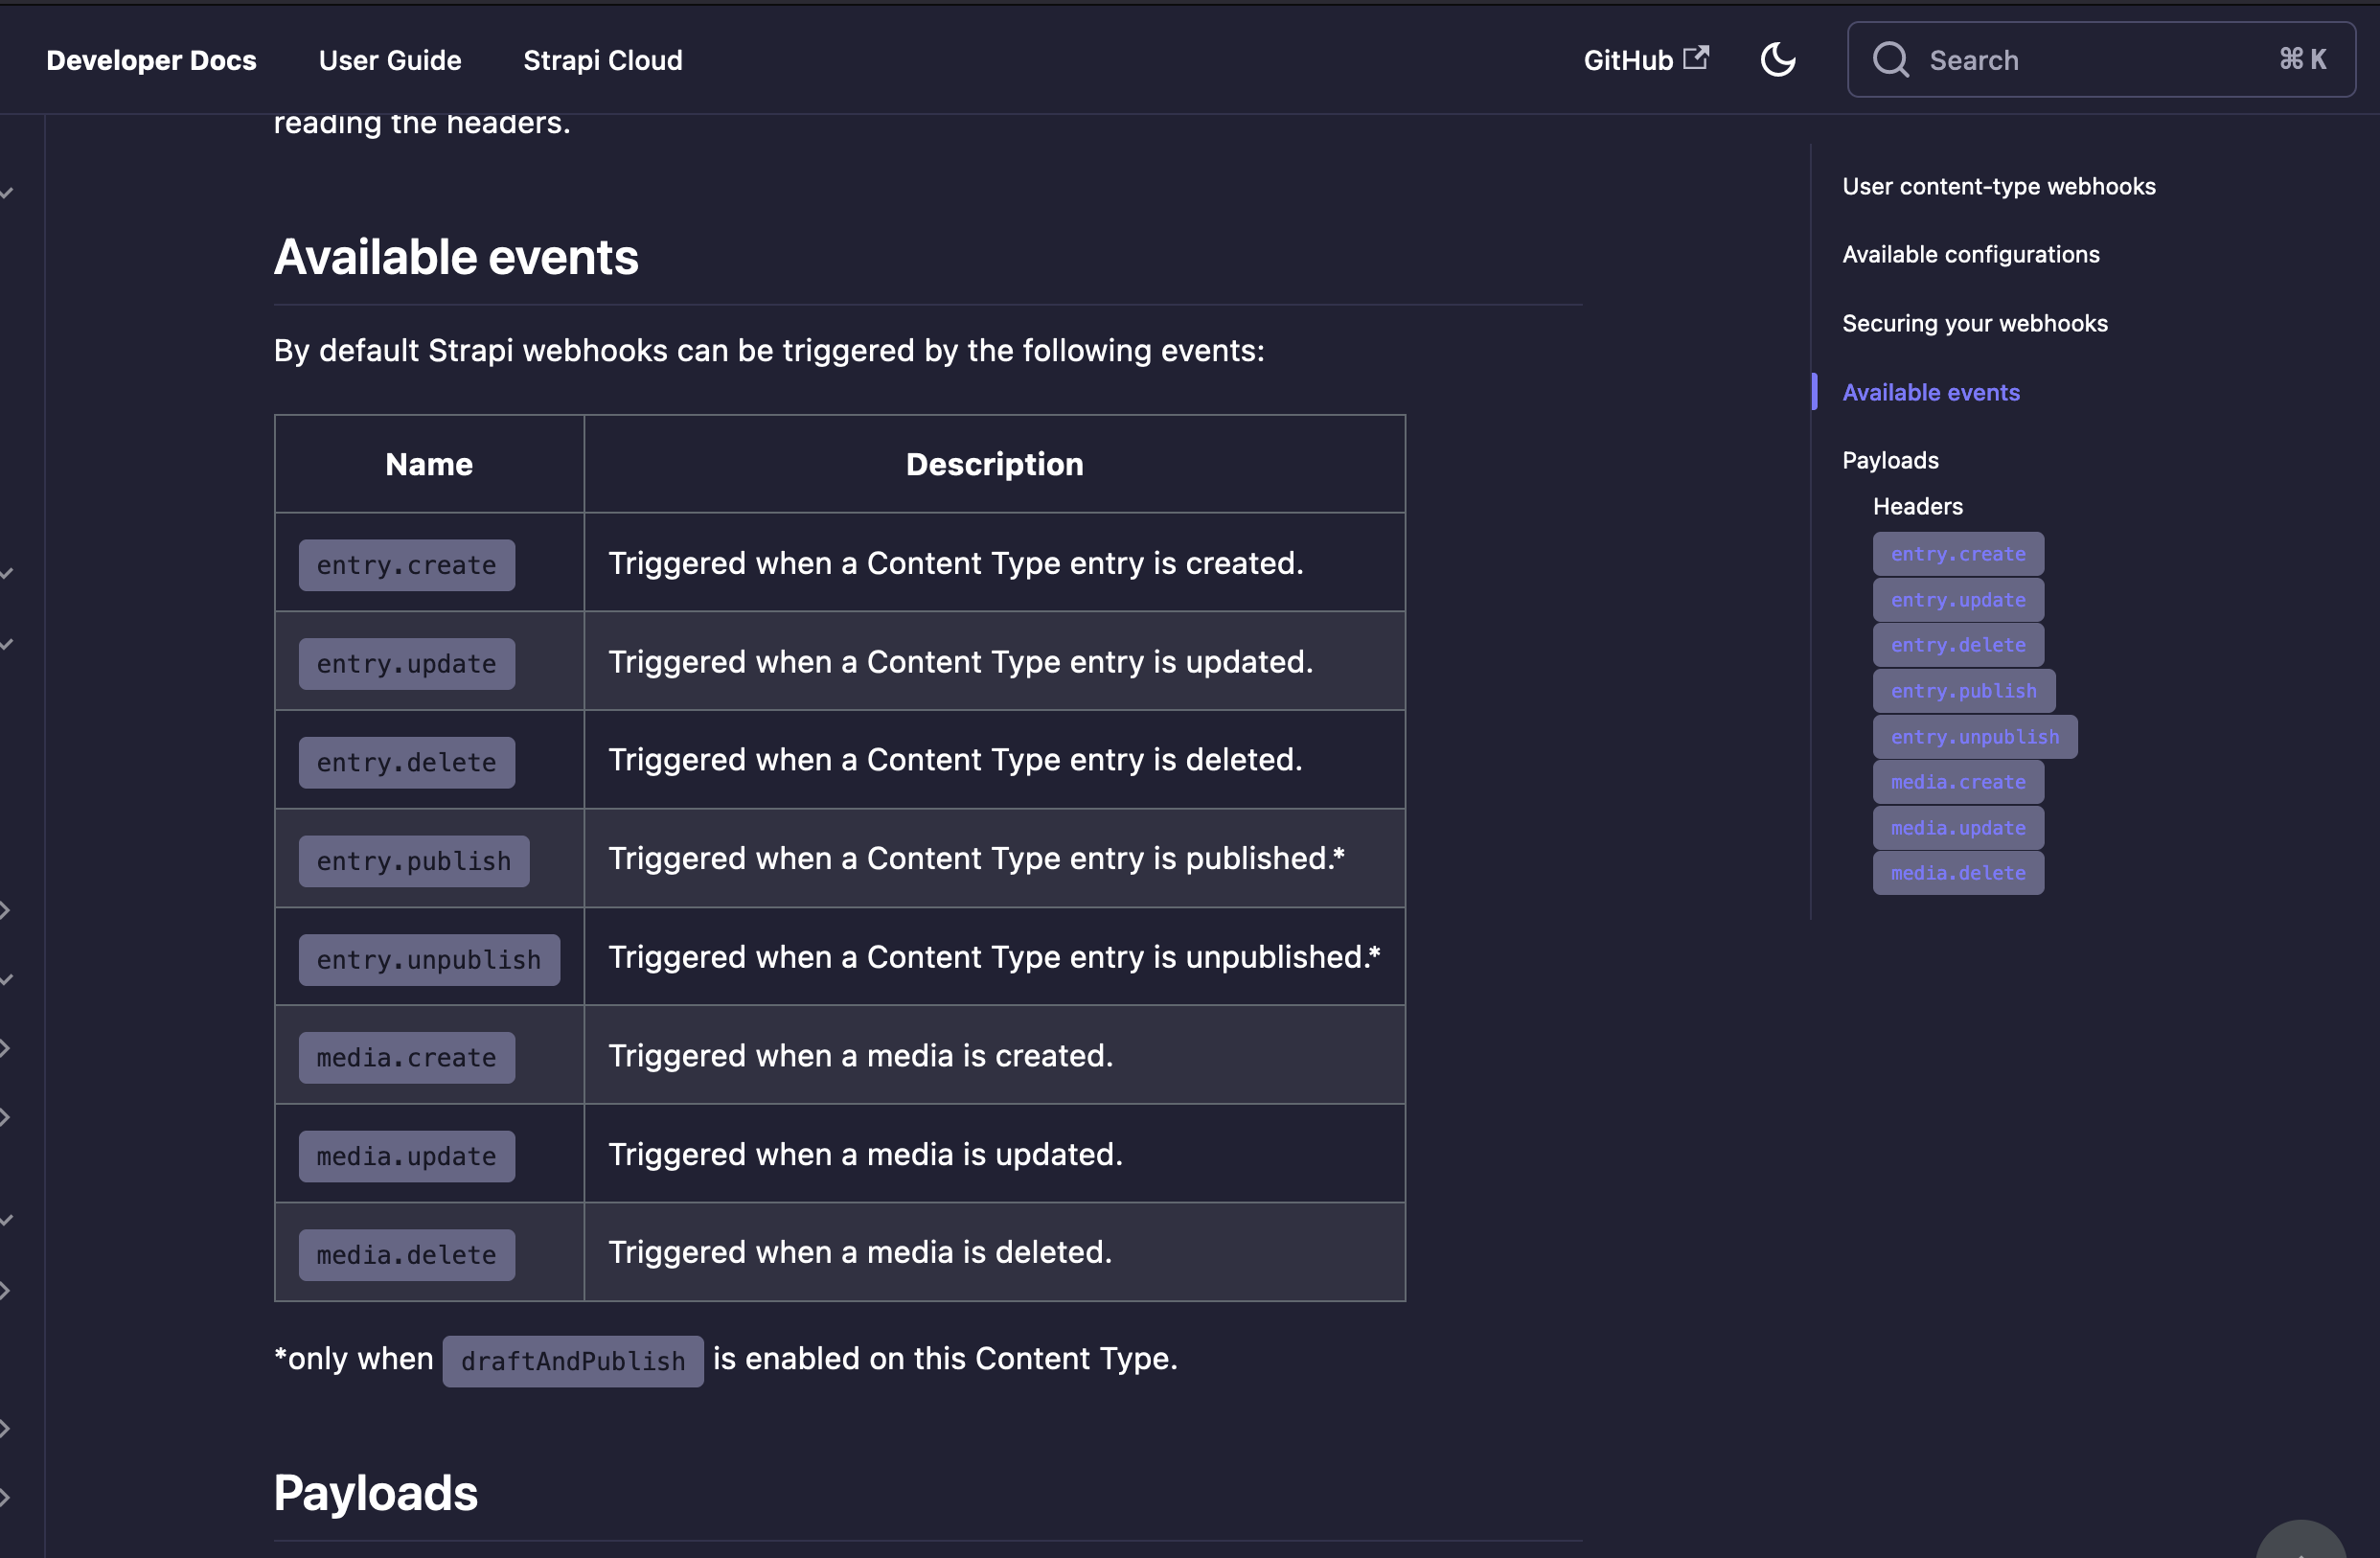Navigate to Securing your webhooks
Viewport: 2380px width, 1558px height.
point(1975,323)
